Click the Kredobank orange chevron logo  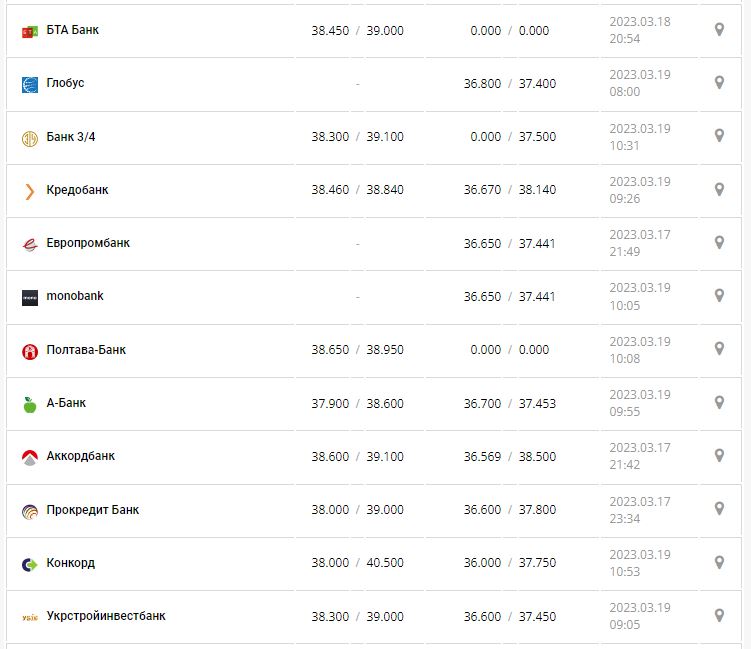click(29, 191)
